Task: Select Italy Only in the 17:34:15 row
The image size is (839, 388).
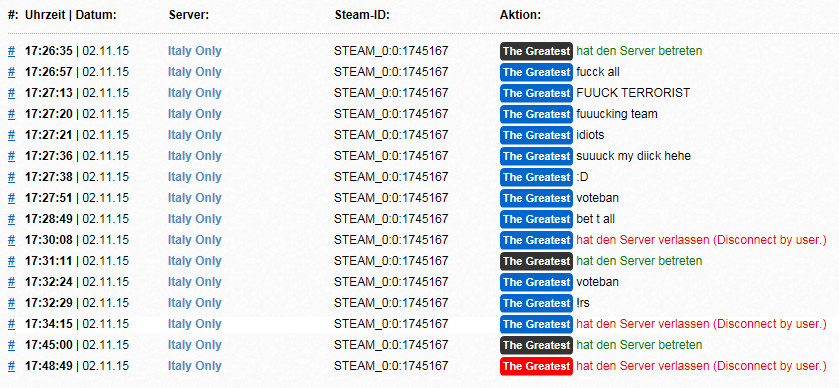Action: (x=195, y=324)
